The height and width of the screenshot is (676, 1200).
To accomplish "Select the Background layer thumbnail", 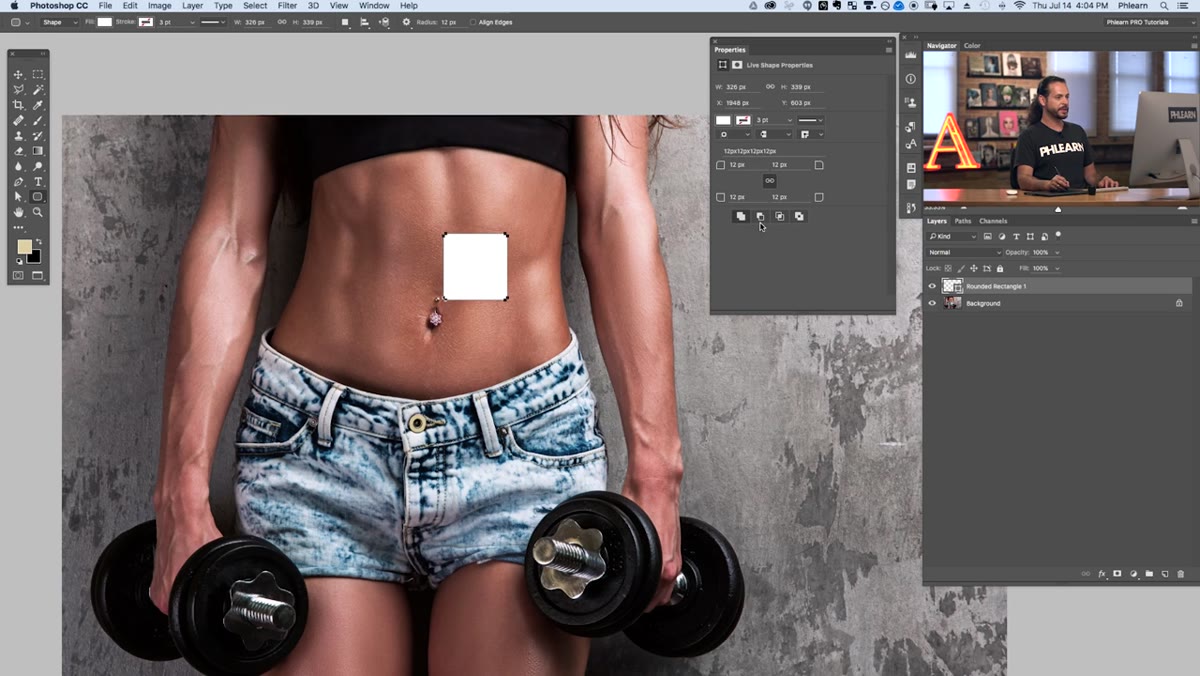I will pos(952,303).
